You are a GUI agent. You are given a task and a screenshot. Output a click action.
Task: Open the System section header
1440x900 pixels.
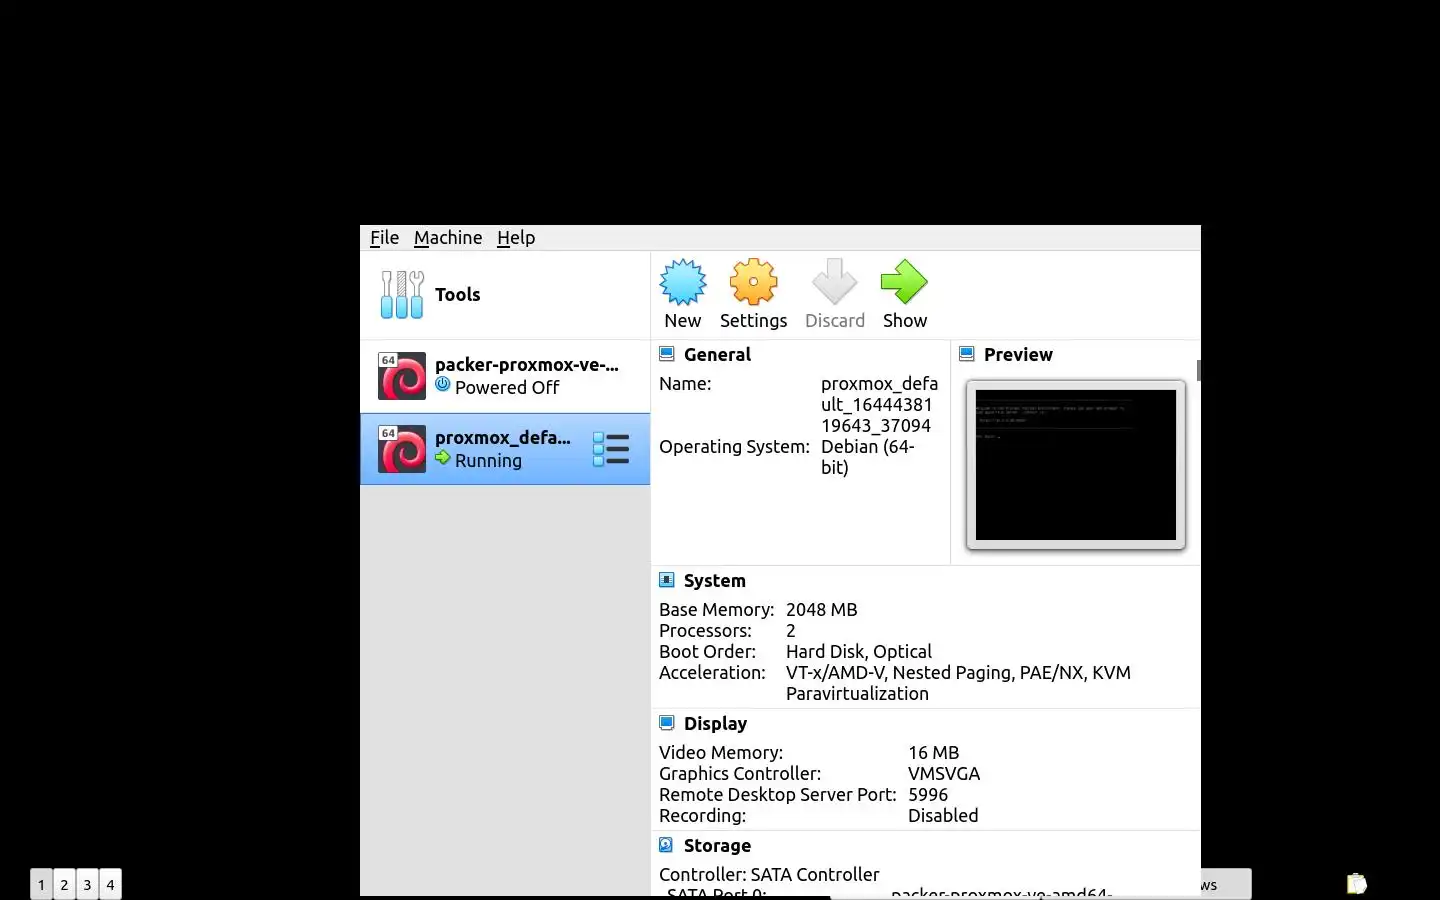[714, 581]
